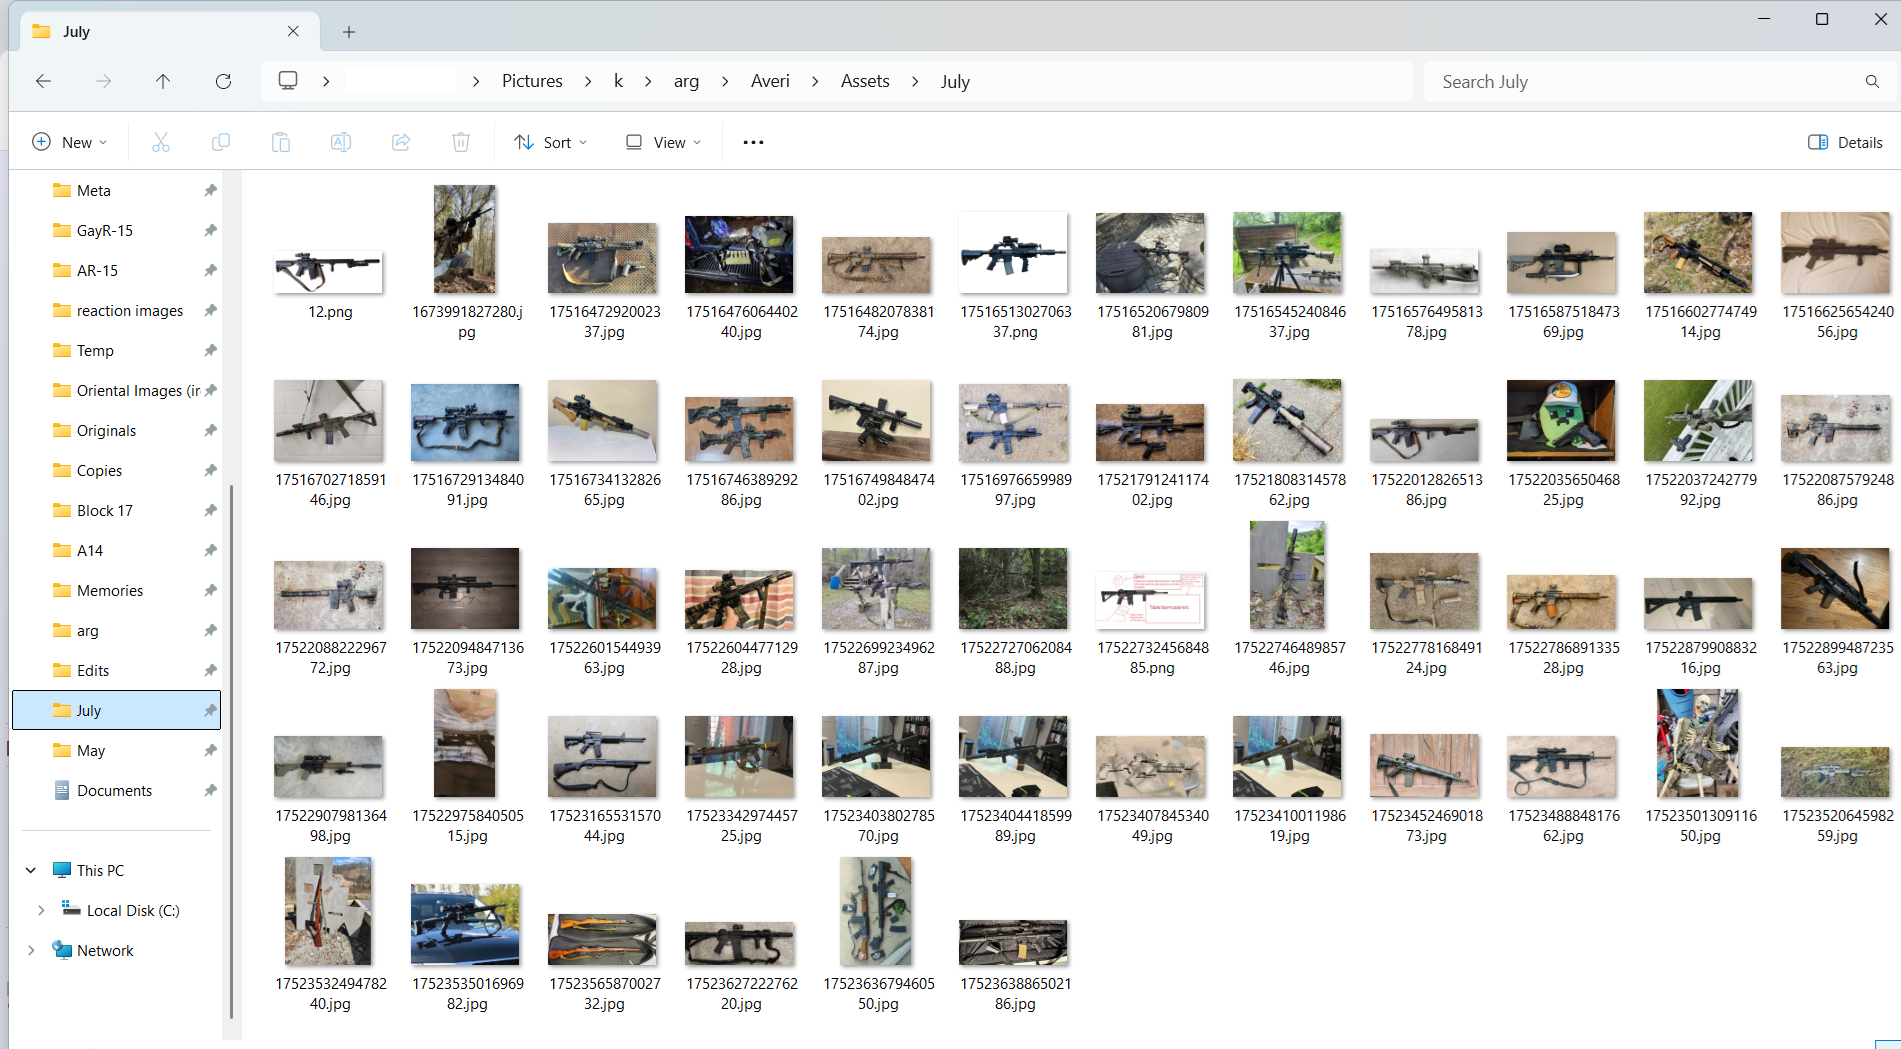Image resolution: width=1901 pixels, height=1049 pixels.
Task: Click the search magnifier icon
Action: coord(1872,81)
